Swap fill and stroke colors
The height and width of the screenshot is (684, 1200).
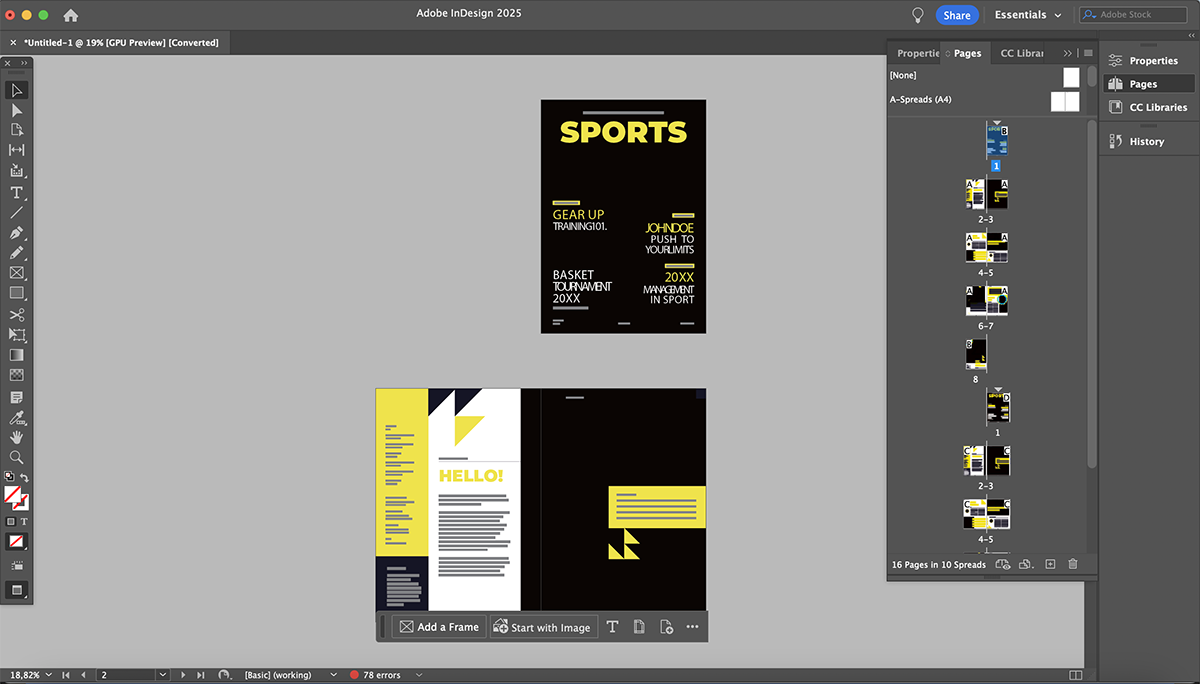click(x=25, y=478)
